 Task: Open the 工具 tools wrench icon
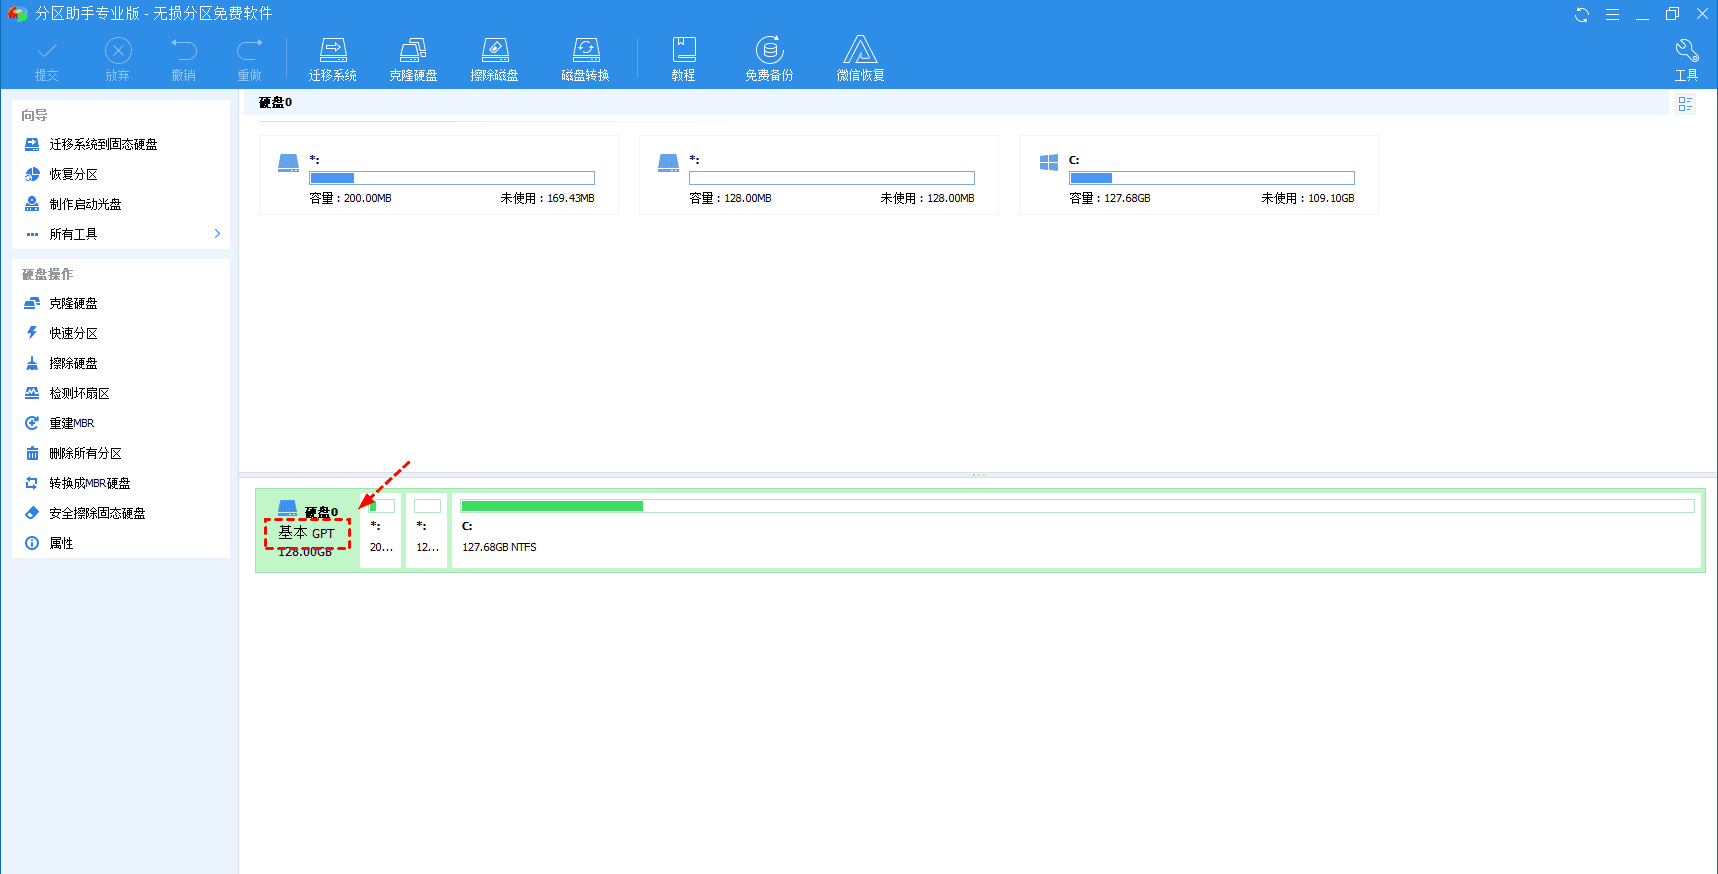(x=1687, y=60)
